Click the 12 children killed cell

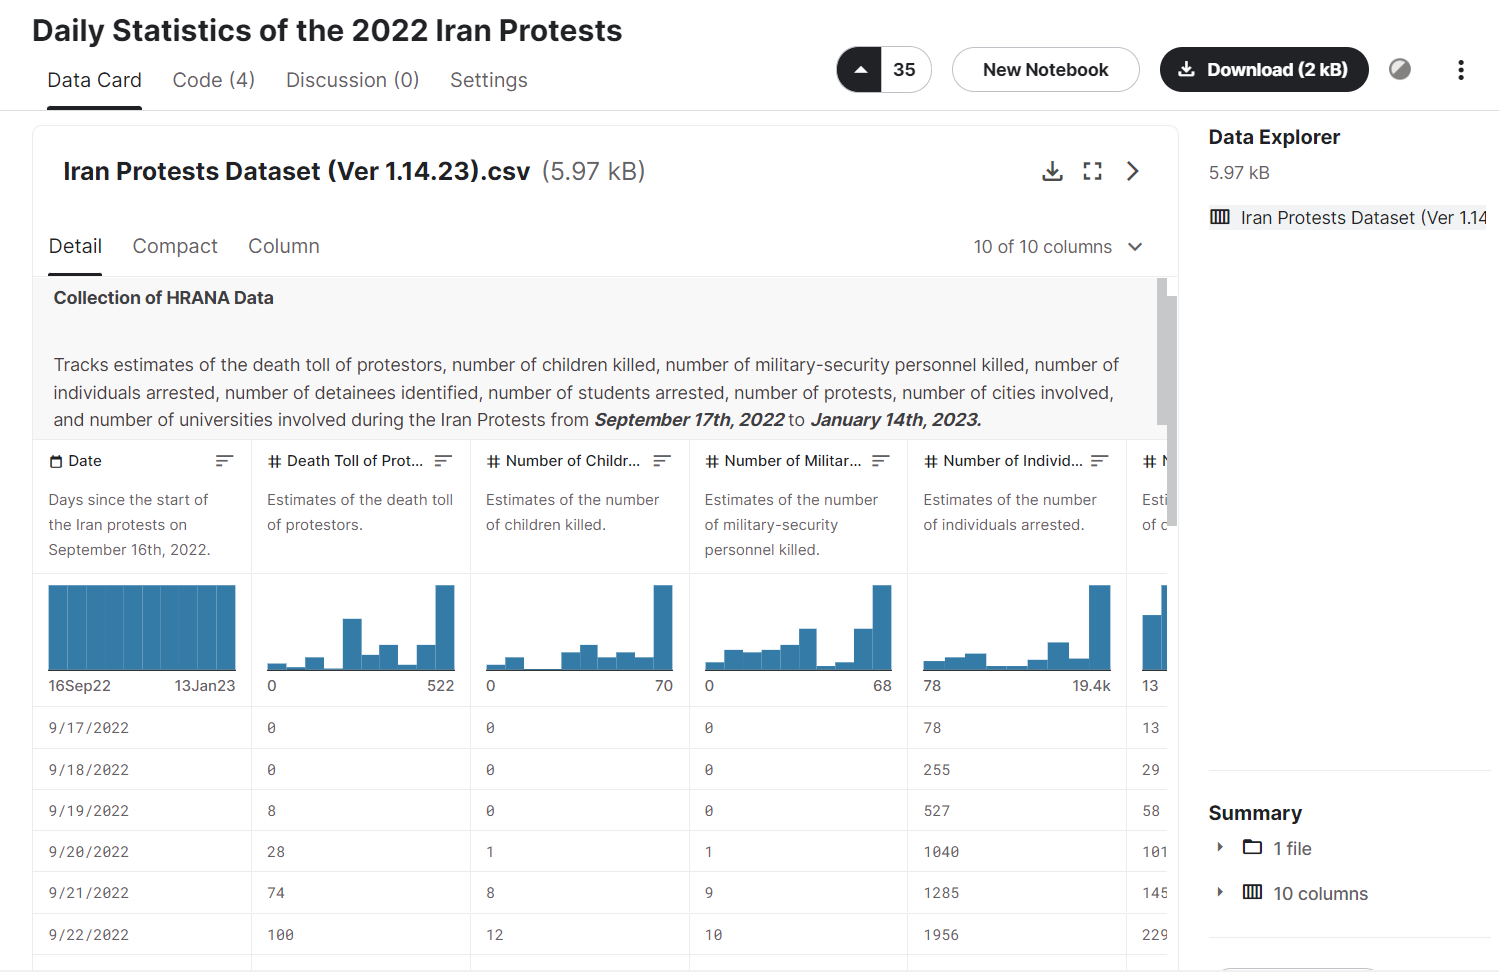click(495, 935)
